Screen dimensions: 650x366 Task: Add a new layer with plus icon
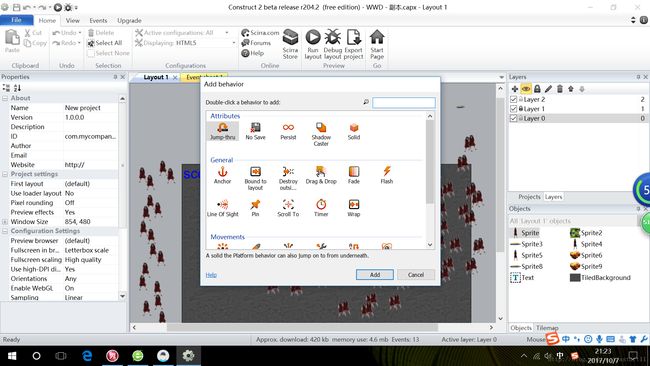514,89
